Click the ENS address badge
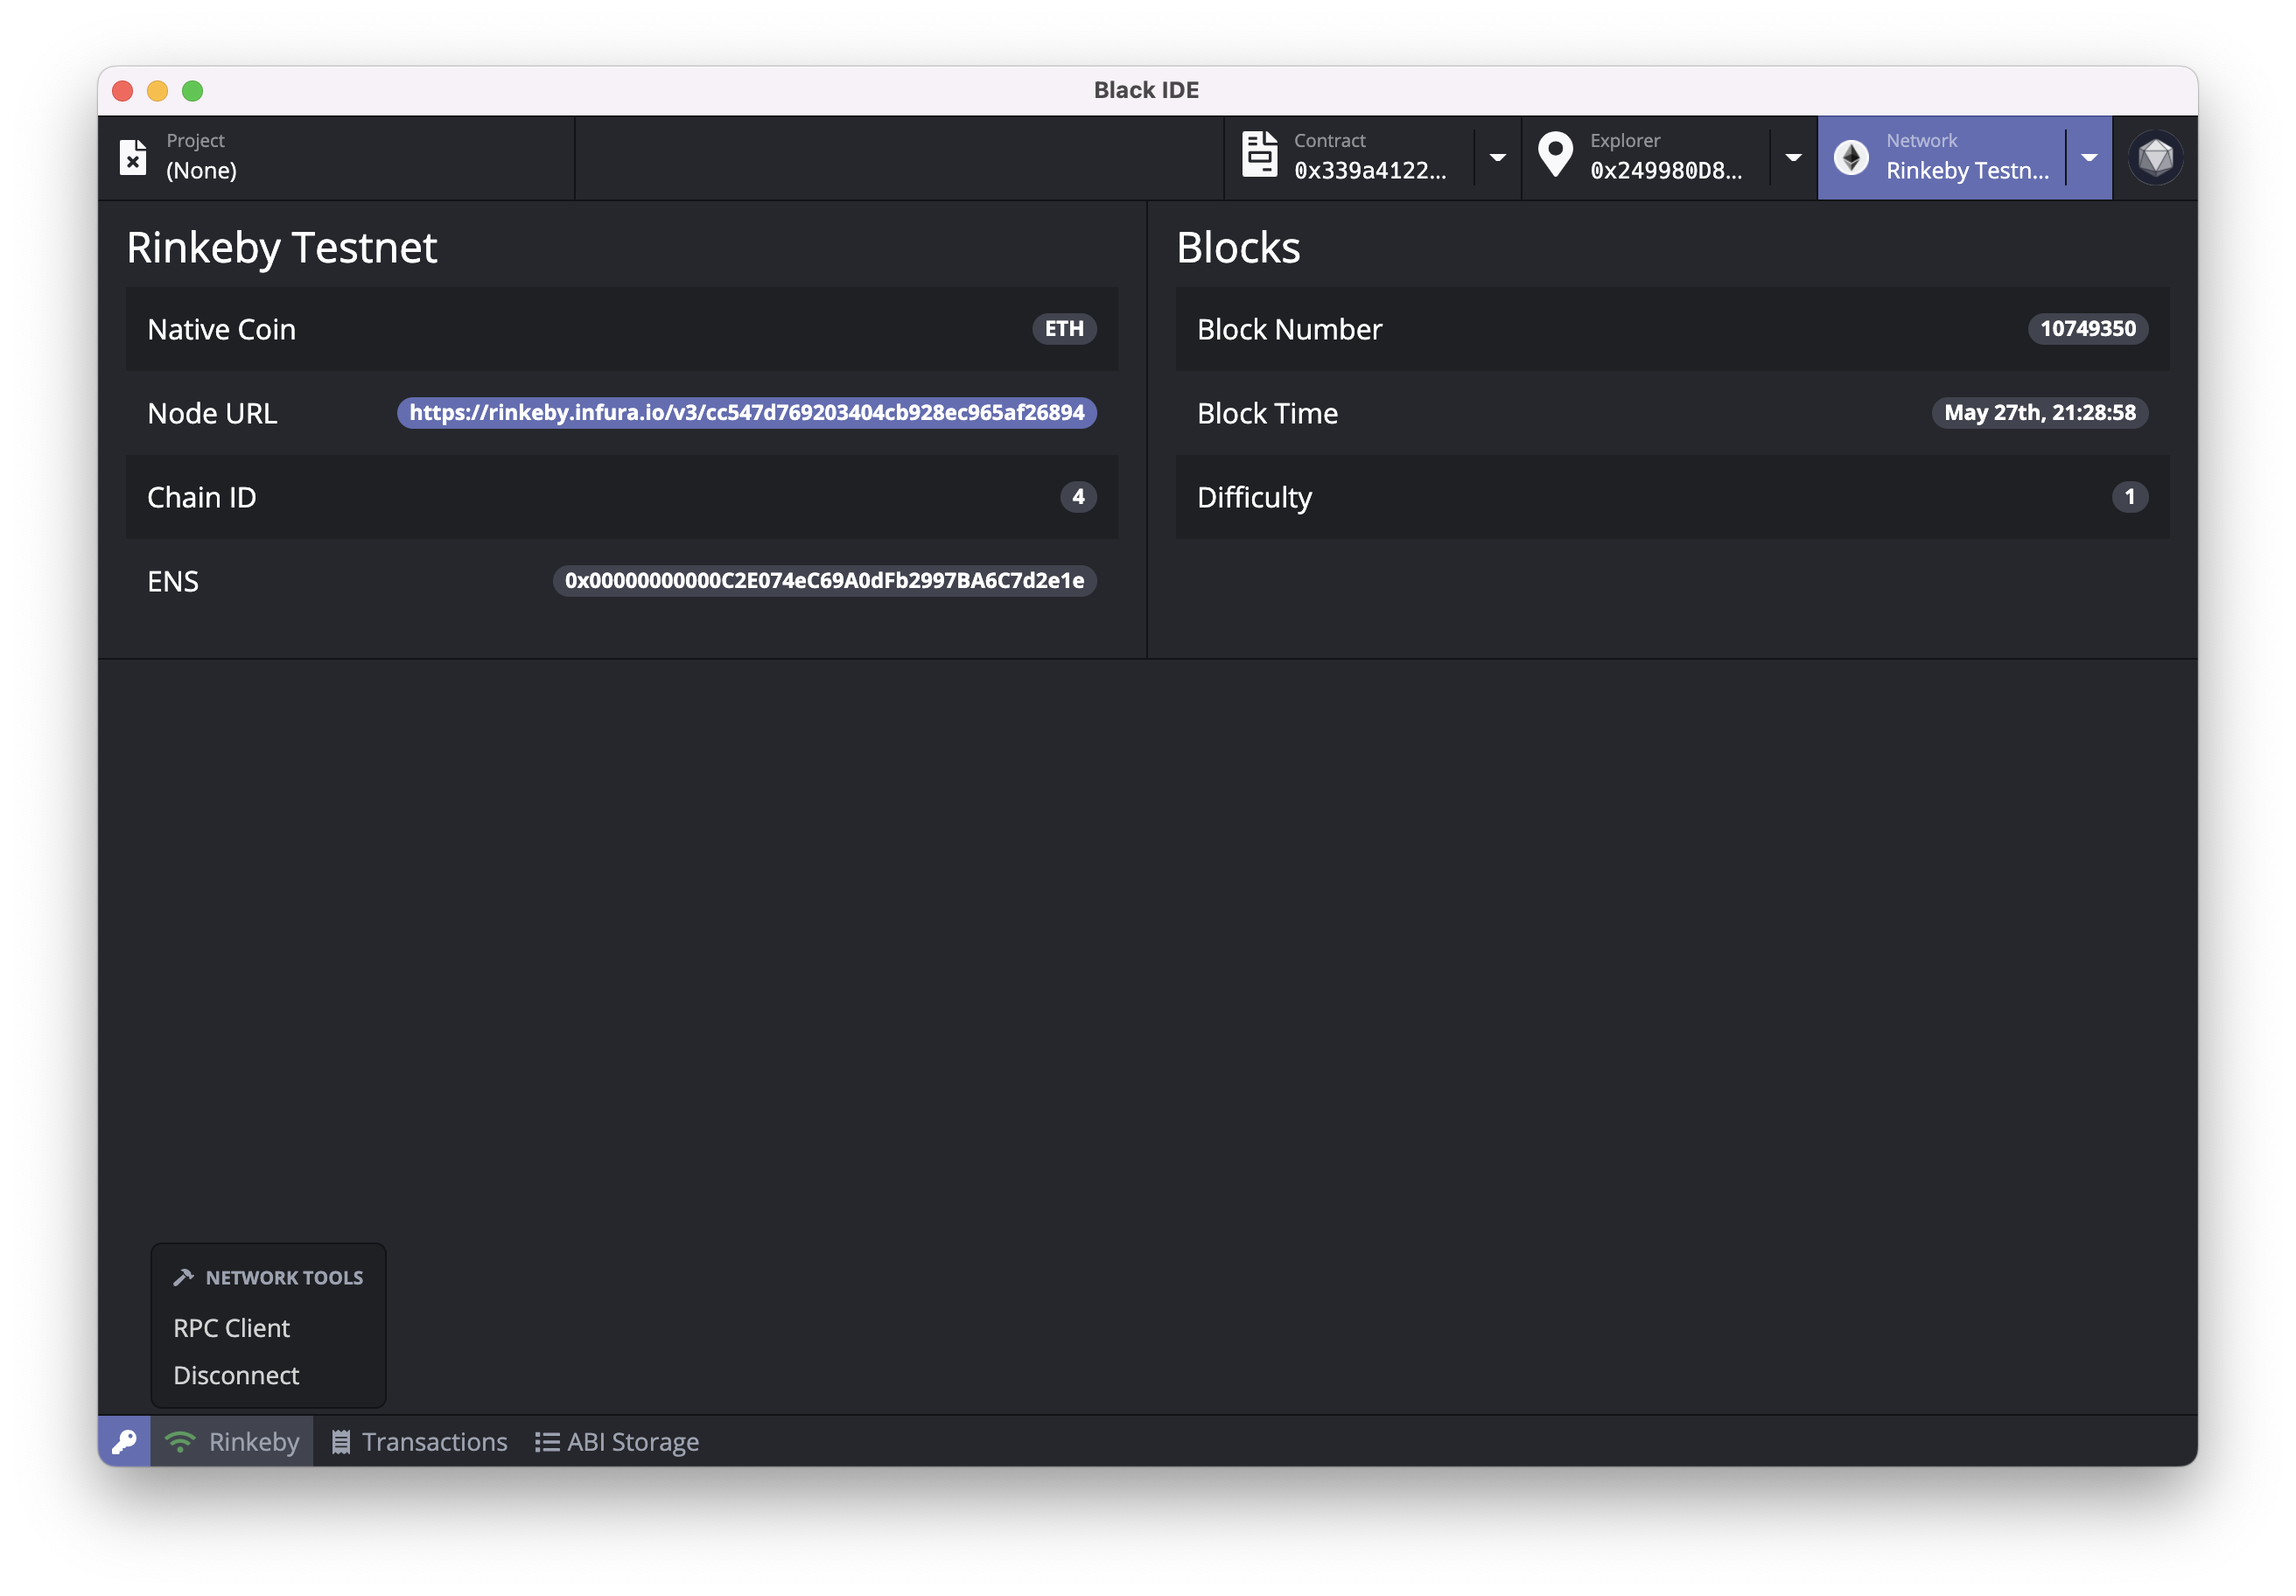 click(824, 581)
